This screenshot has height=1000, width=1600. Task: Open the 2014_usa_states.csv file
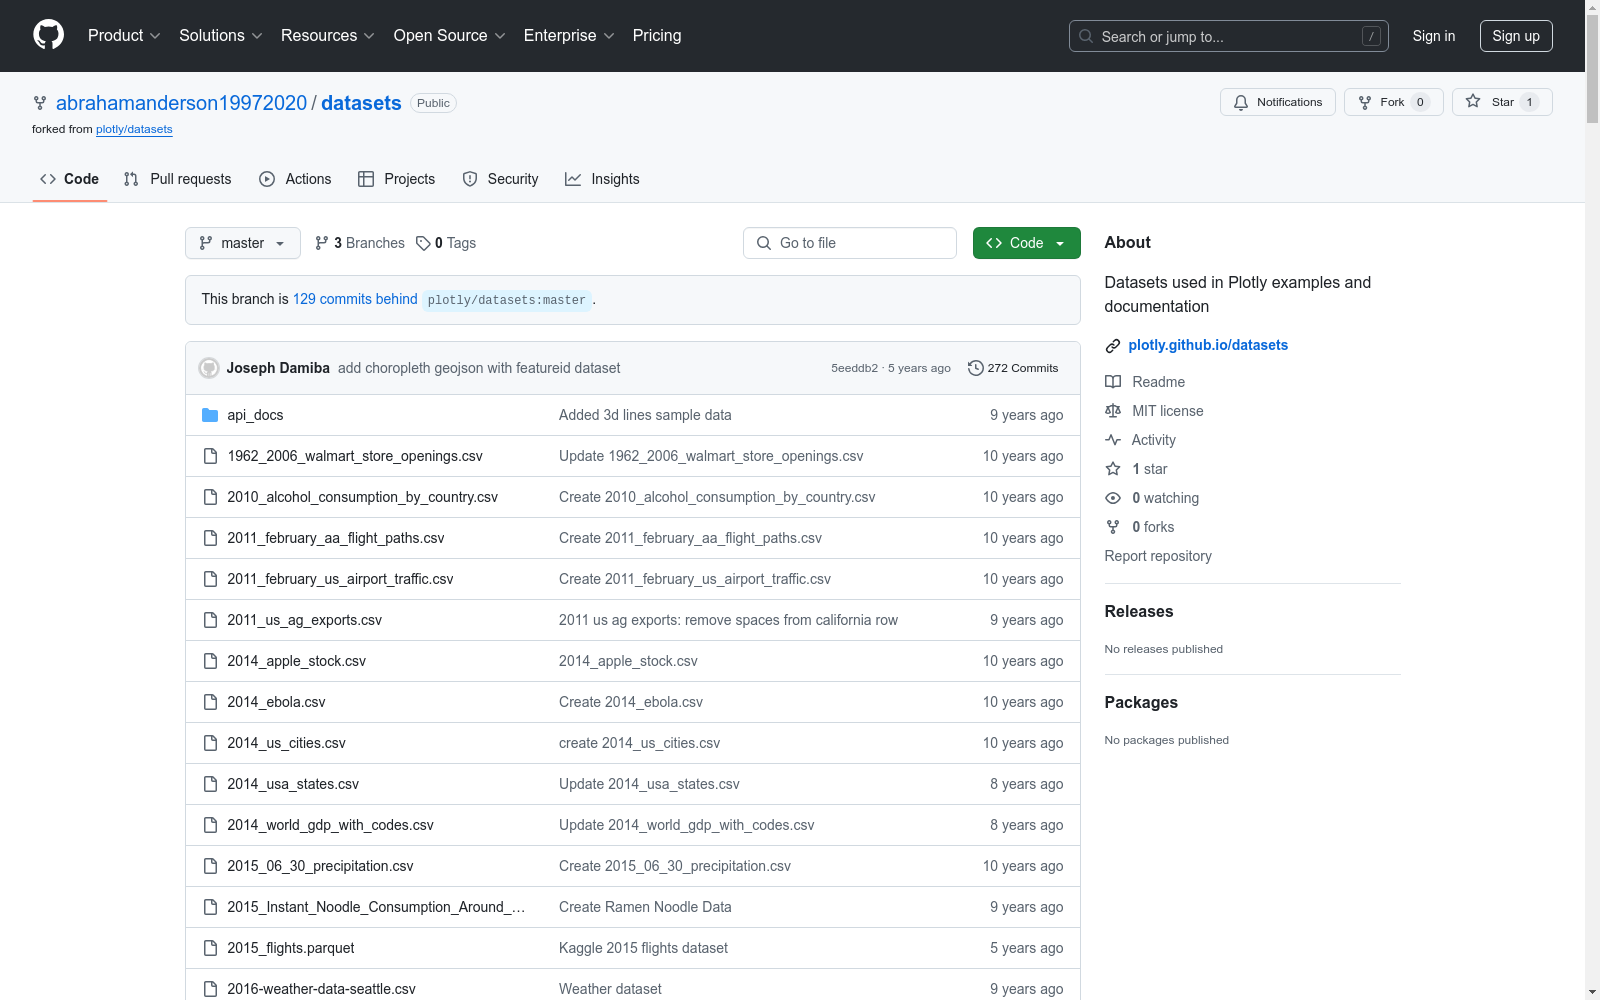tap(293, 784)
